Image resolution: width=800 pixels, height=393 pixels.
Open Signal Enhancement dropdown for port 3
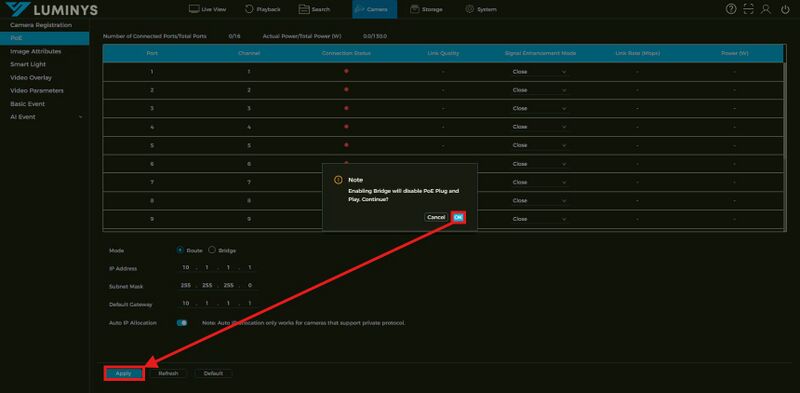[539, 108]
